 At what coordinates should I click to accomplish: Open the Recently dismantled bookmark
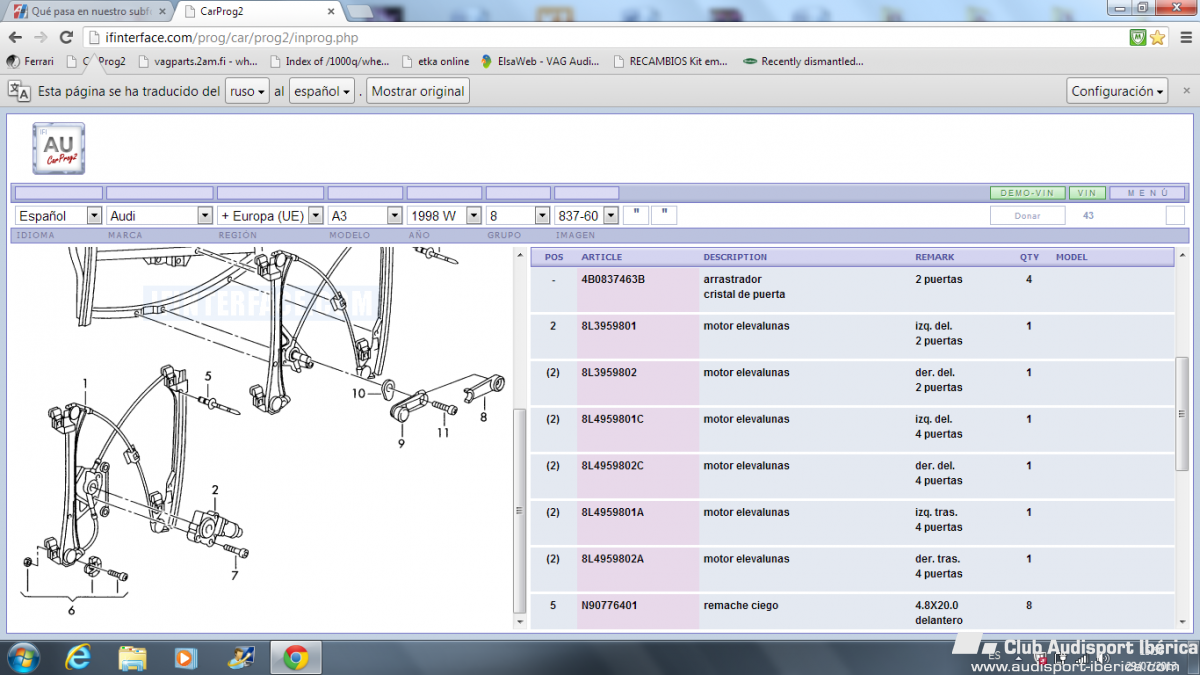pos(803,61)
